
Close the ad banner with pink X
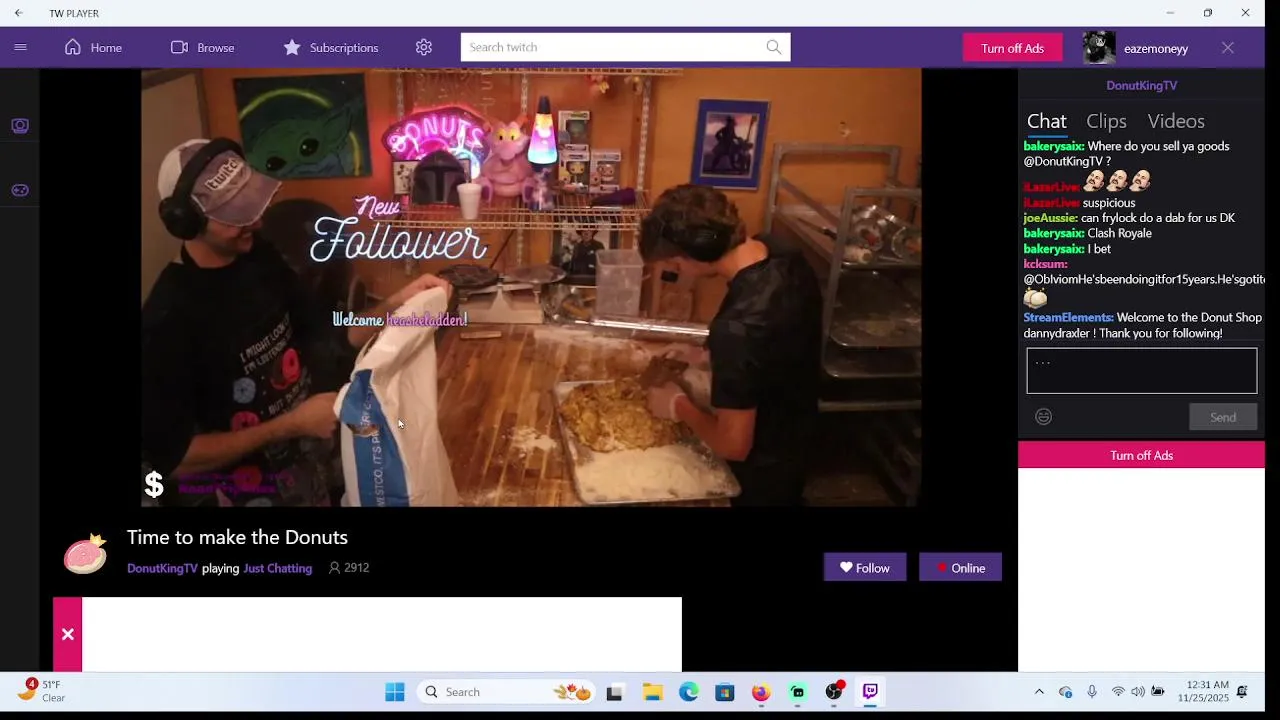pyautogui.click(x=67, y=634)
